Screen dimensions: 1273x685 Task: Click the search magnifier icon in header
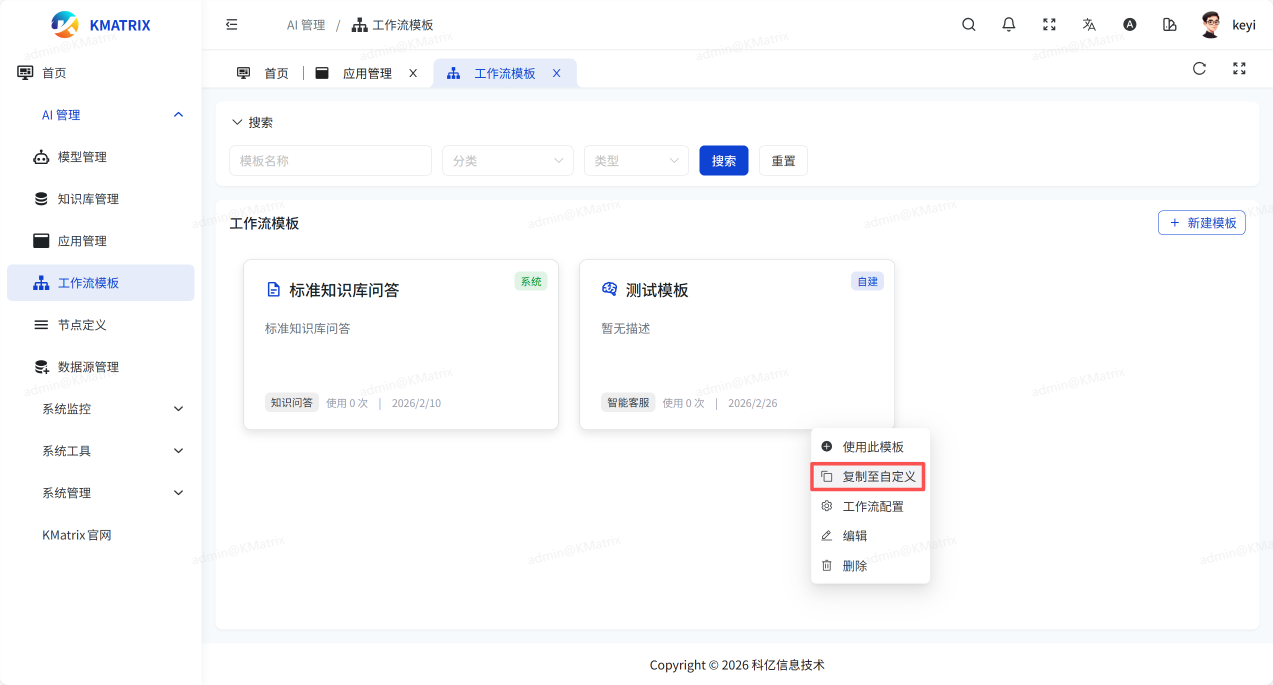point(968,25)
